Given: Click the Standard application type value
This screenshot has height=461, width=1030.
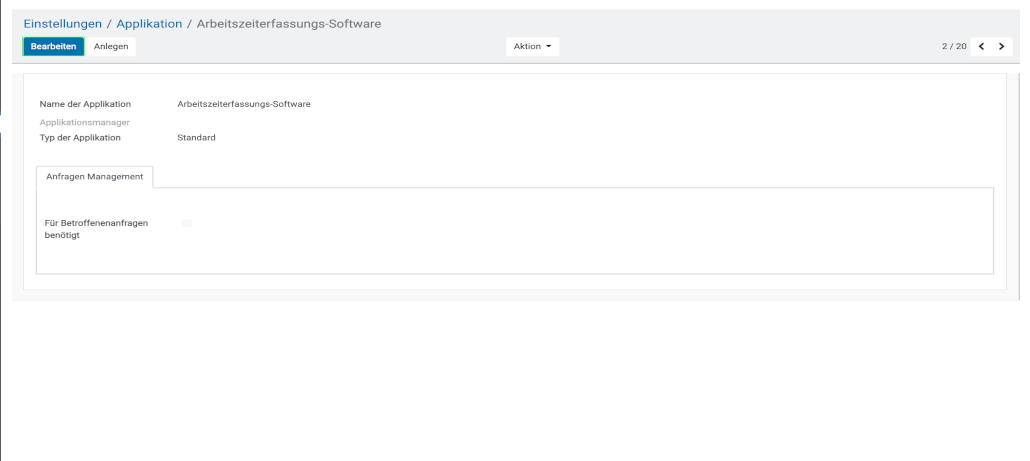Looking at the screenshot, I should point(195,138).
